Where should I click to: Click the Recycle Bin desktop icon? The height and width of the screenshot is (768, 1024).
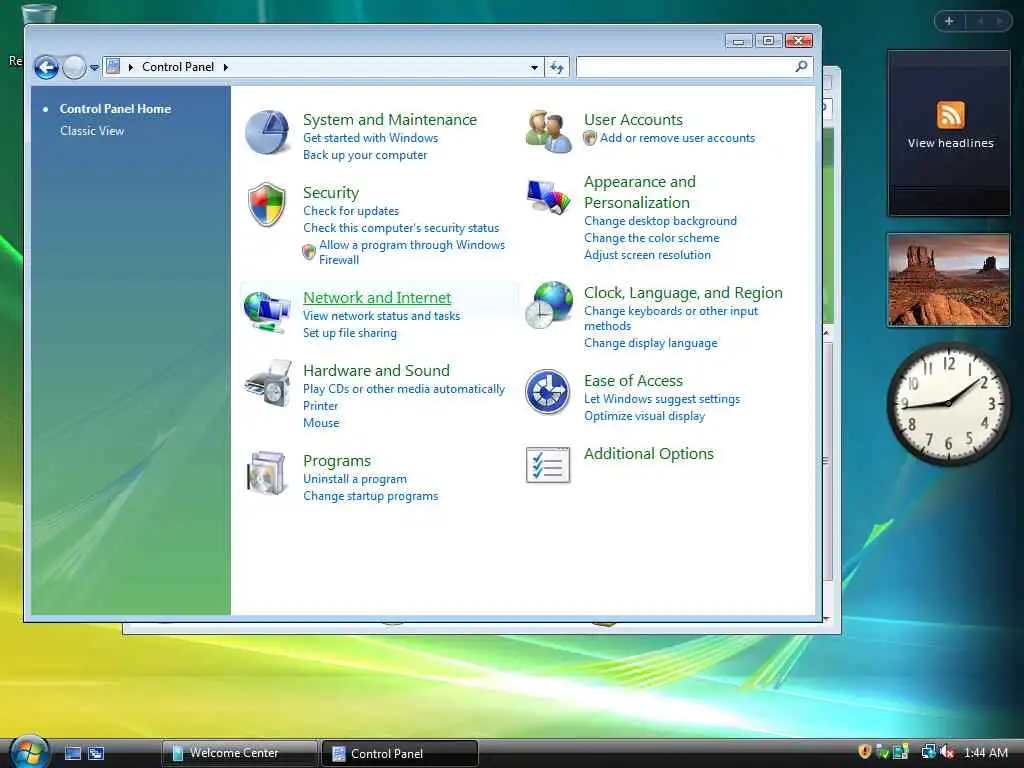coord(39,13)
